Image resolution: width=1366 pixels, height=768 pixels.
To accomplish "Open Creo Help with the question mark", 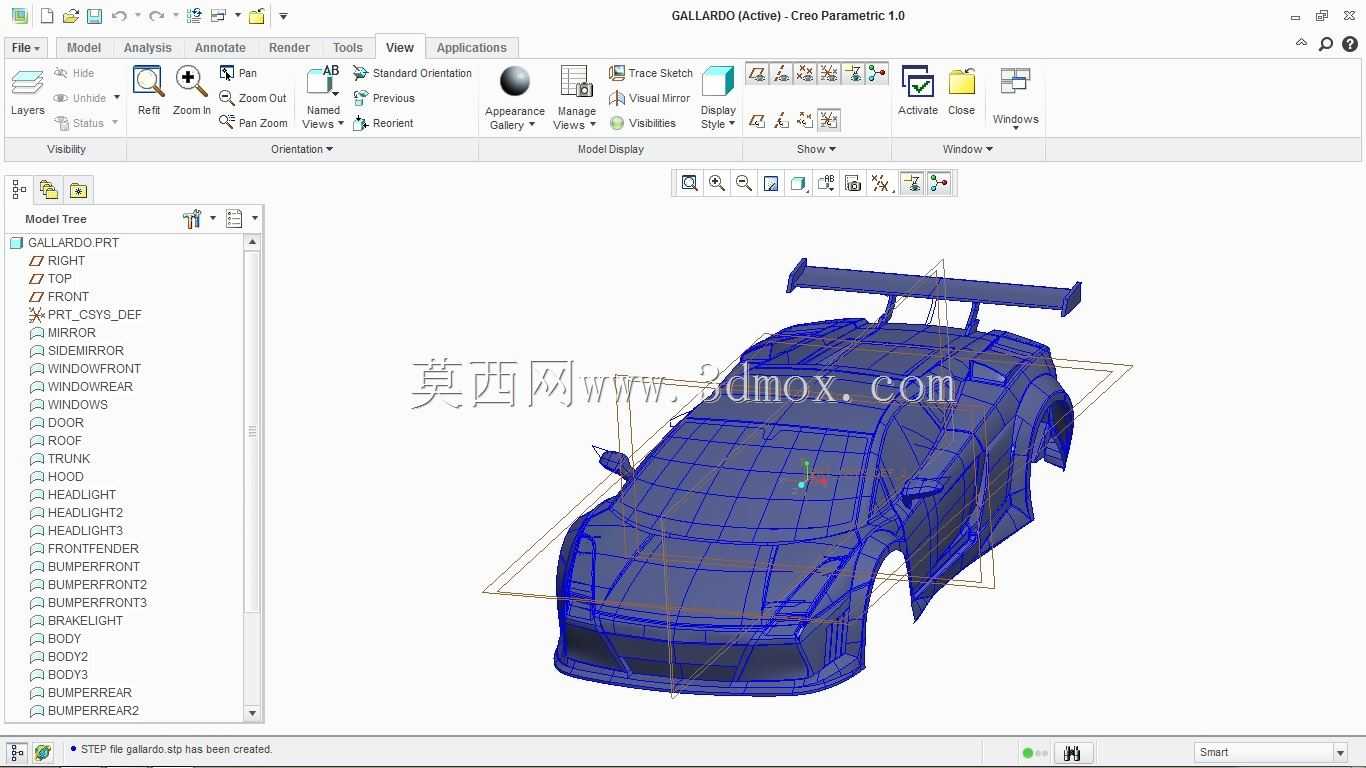I will (x=1349, y=44).
